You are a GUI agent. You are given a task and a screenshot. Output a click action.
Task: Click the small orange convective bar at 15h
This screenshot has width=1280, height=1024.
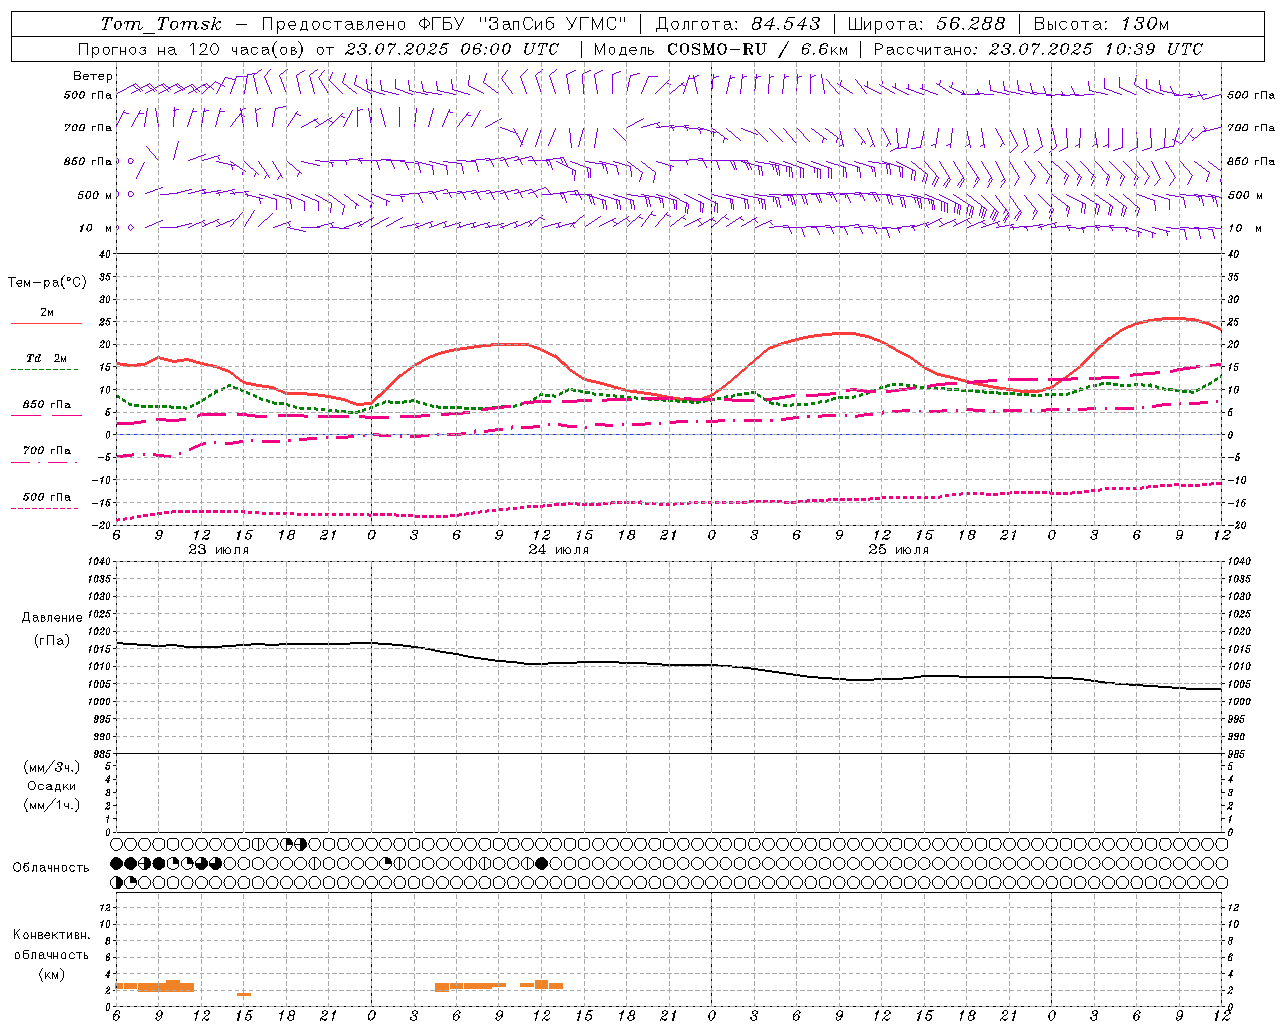[x=244, y=994]
